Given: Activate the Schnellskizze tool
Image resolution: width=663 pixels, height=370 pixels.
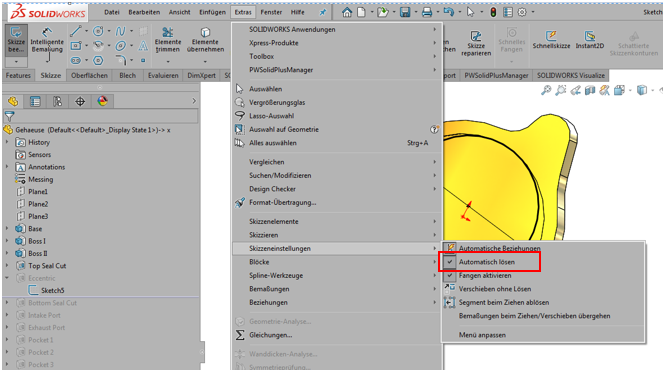Looking at the screenshot, I should click(551, 40).
